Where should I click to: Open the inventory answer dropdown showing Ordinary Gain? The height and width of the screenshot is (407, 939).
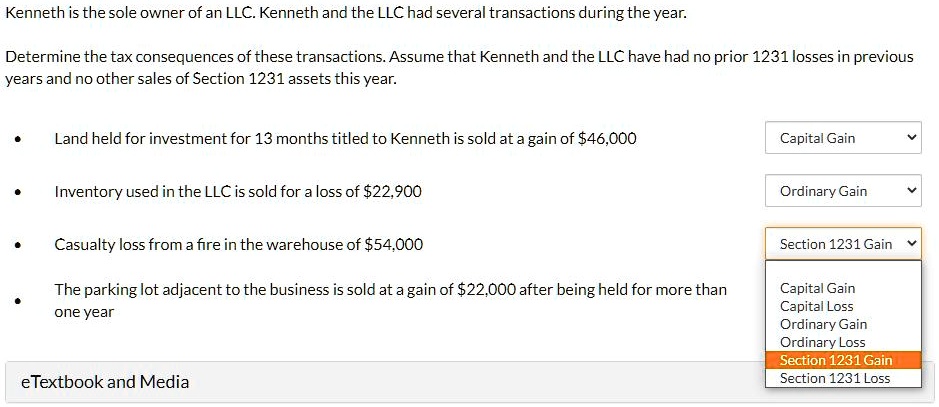(843, 191)
